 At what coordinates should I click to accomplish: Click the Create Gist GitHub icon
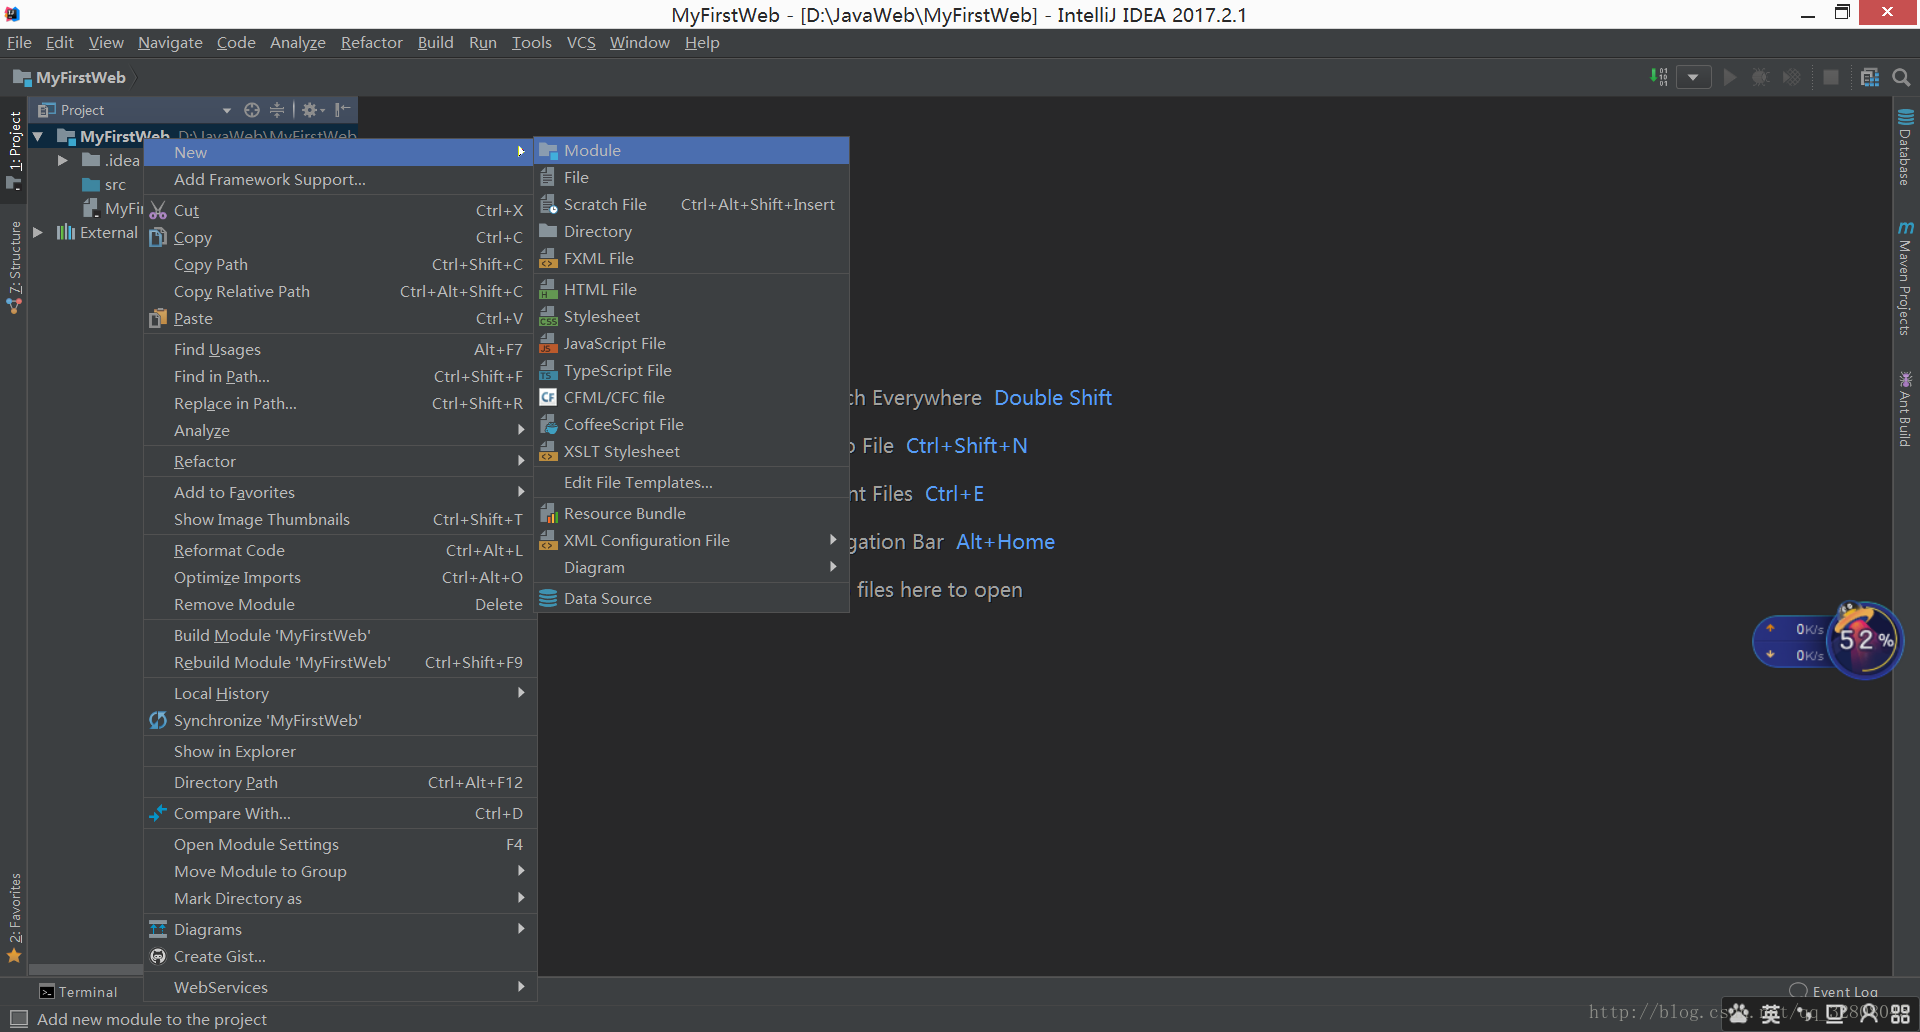(158, 956)
